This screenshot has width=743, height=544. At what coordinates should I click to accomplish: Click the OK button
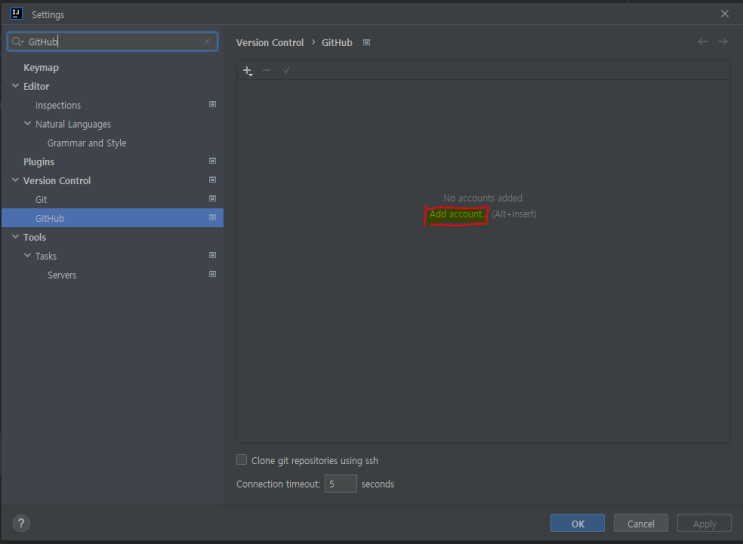[577, 523]
